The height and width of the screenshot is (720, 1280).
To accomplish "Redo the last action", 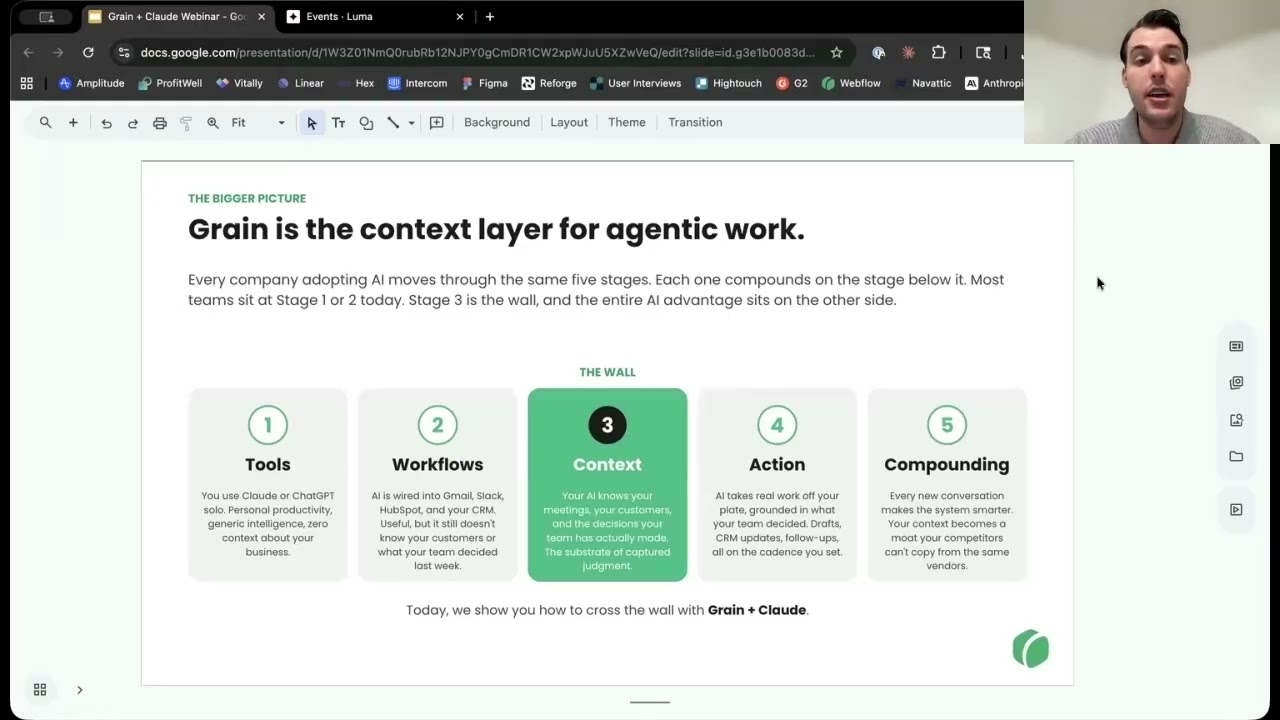I will [x=133, y=123].
